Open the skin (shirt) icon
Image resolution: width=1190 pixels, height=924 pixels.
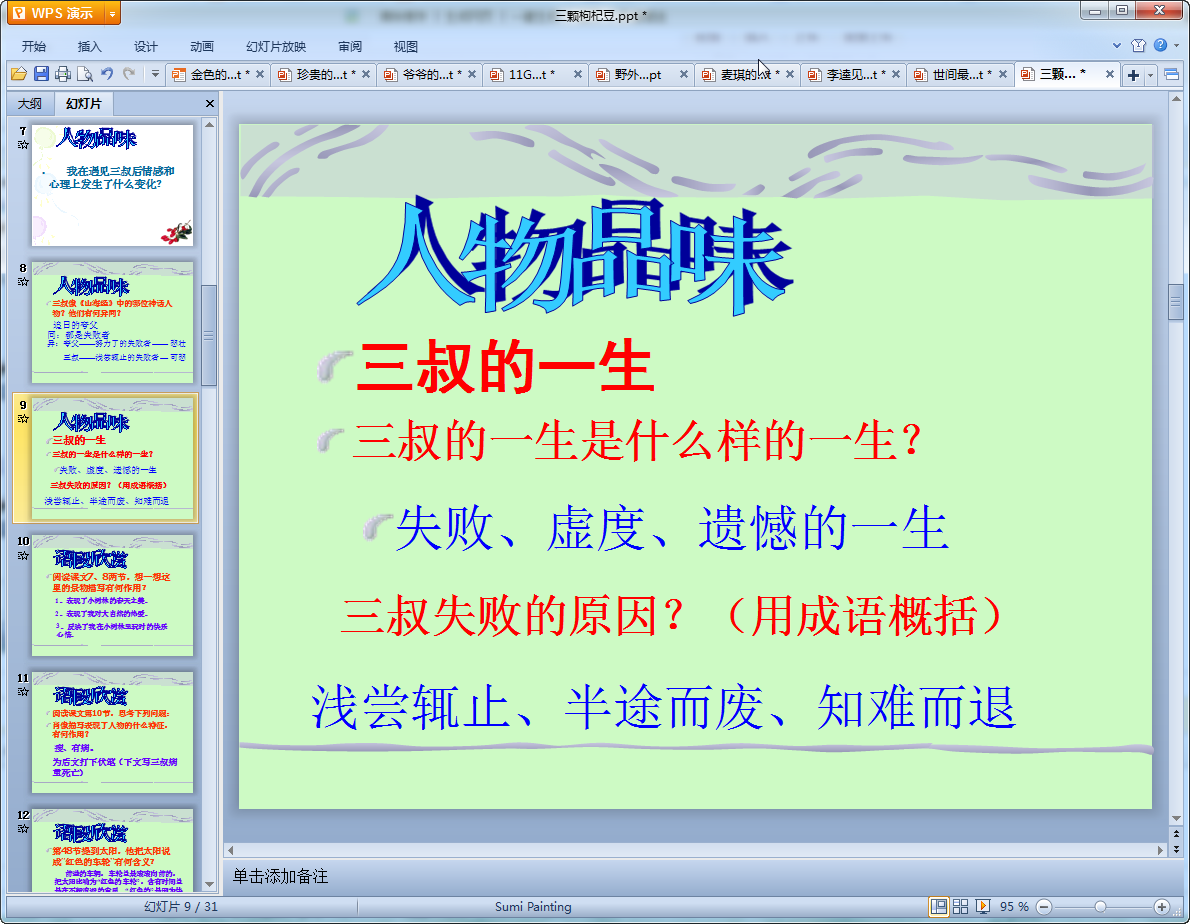1138,46
